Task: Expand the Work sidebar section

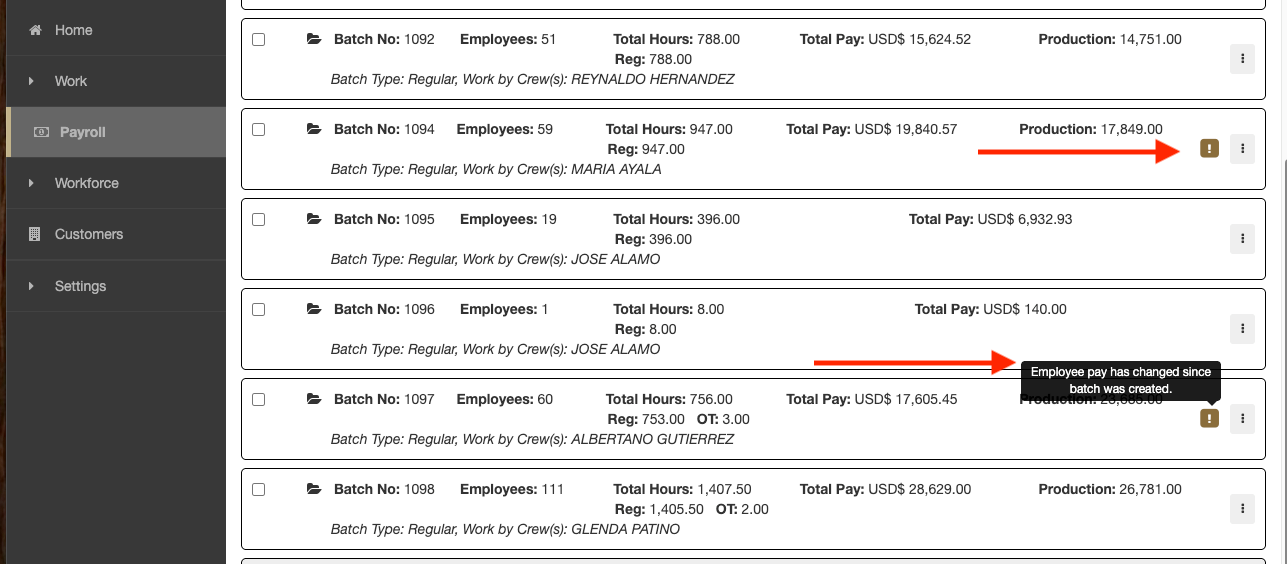Action: point(70,81)
